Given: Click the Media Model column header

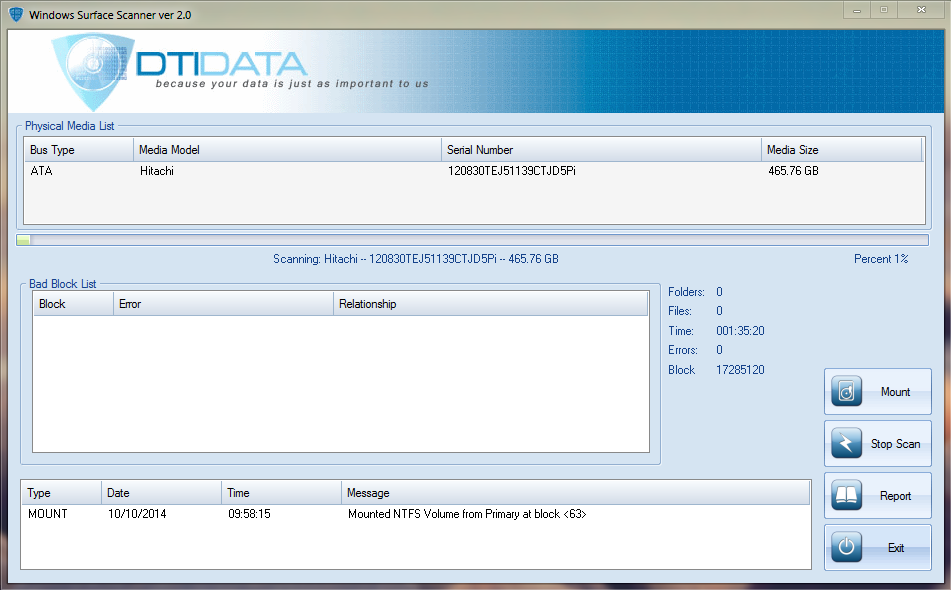Looking at the screenshot, I should [287, 150].
